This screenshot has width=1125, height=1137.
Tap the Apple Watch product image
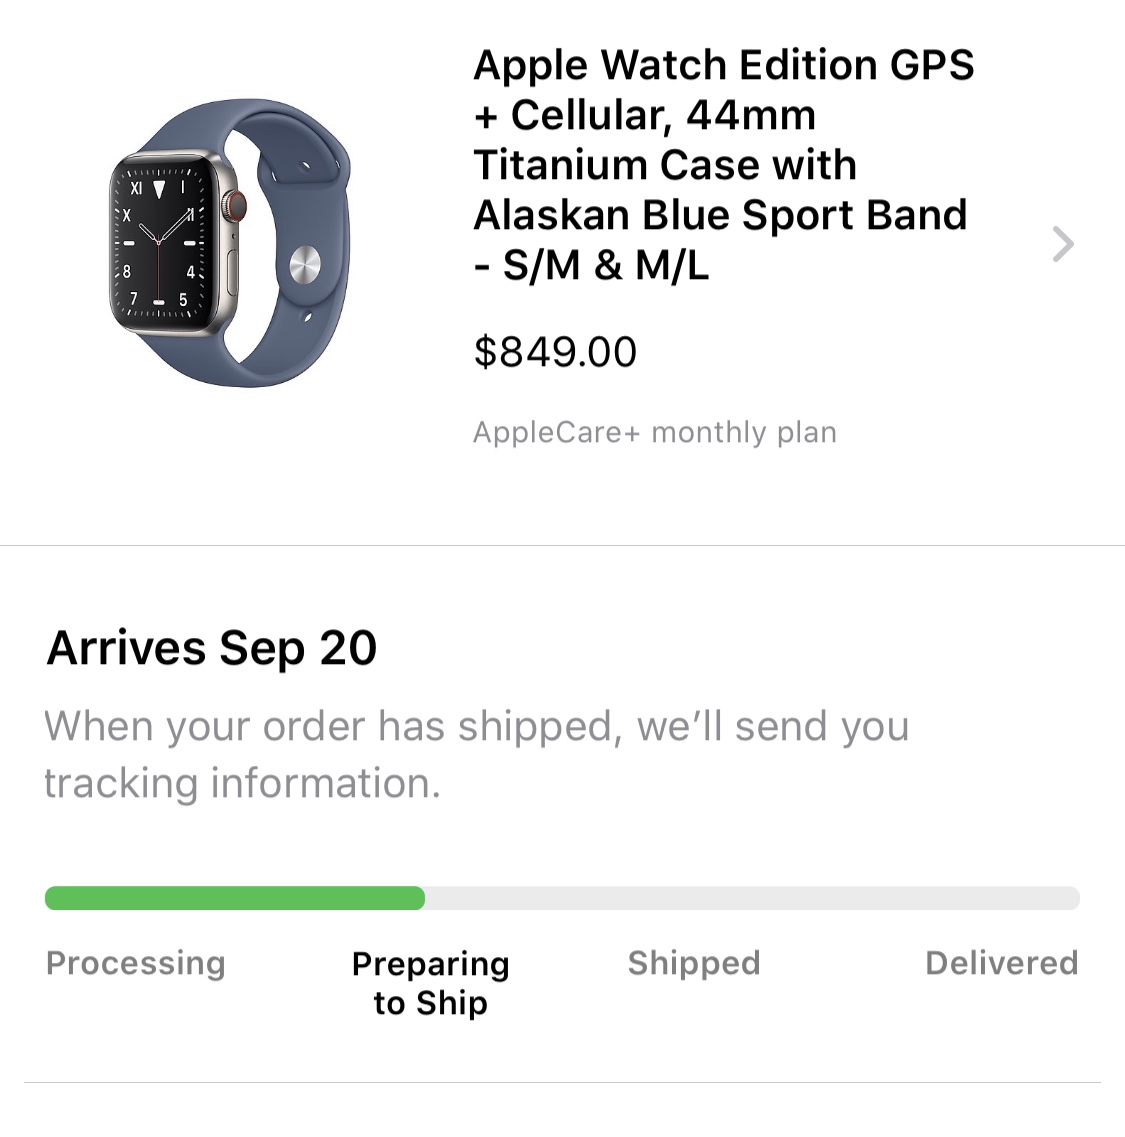pos(230,243)
